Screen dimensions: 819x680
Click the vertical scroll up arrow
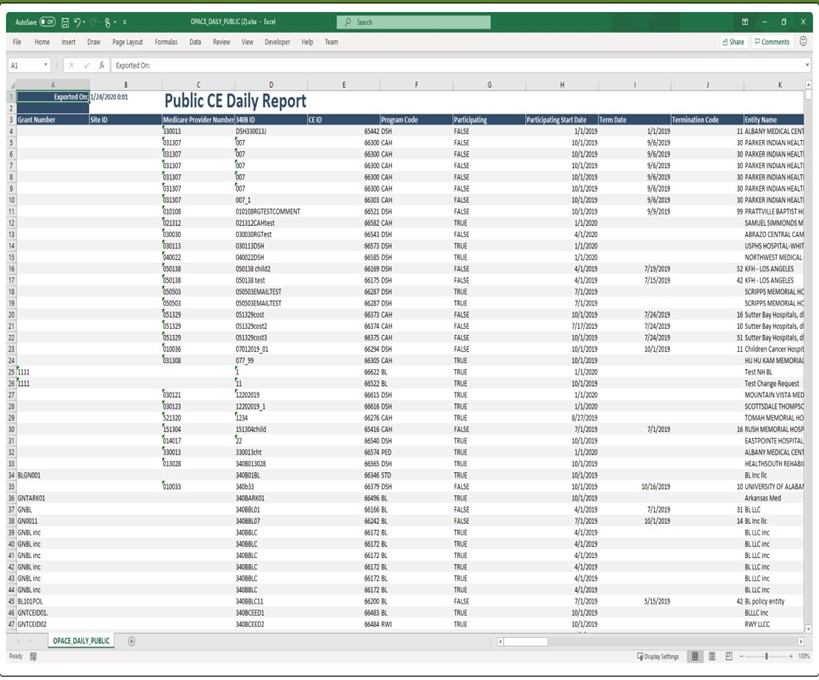809,84
